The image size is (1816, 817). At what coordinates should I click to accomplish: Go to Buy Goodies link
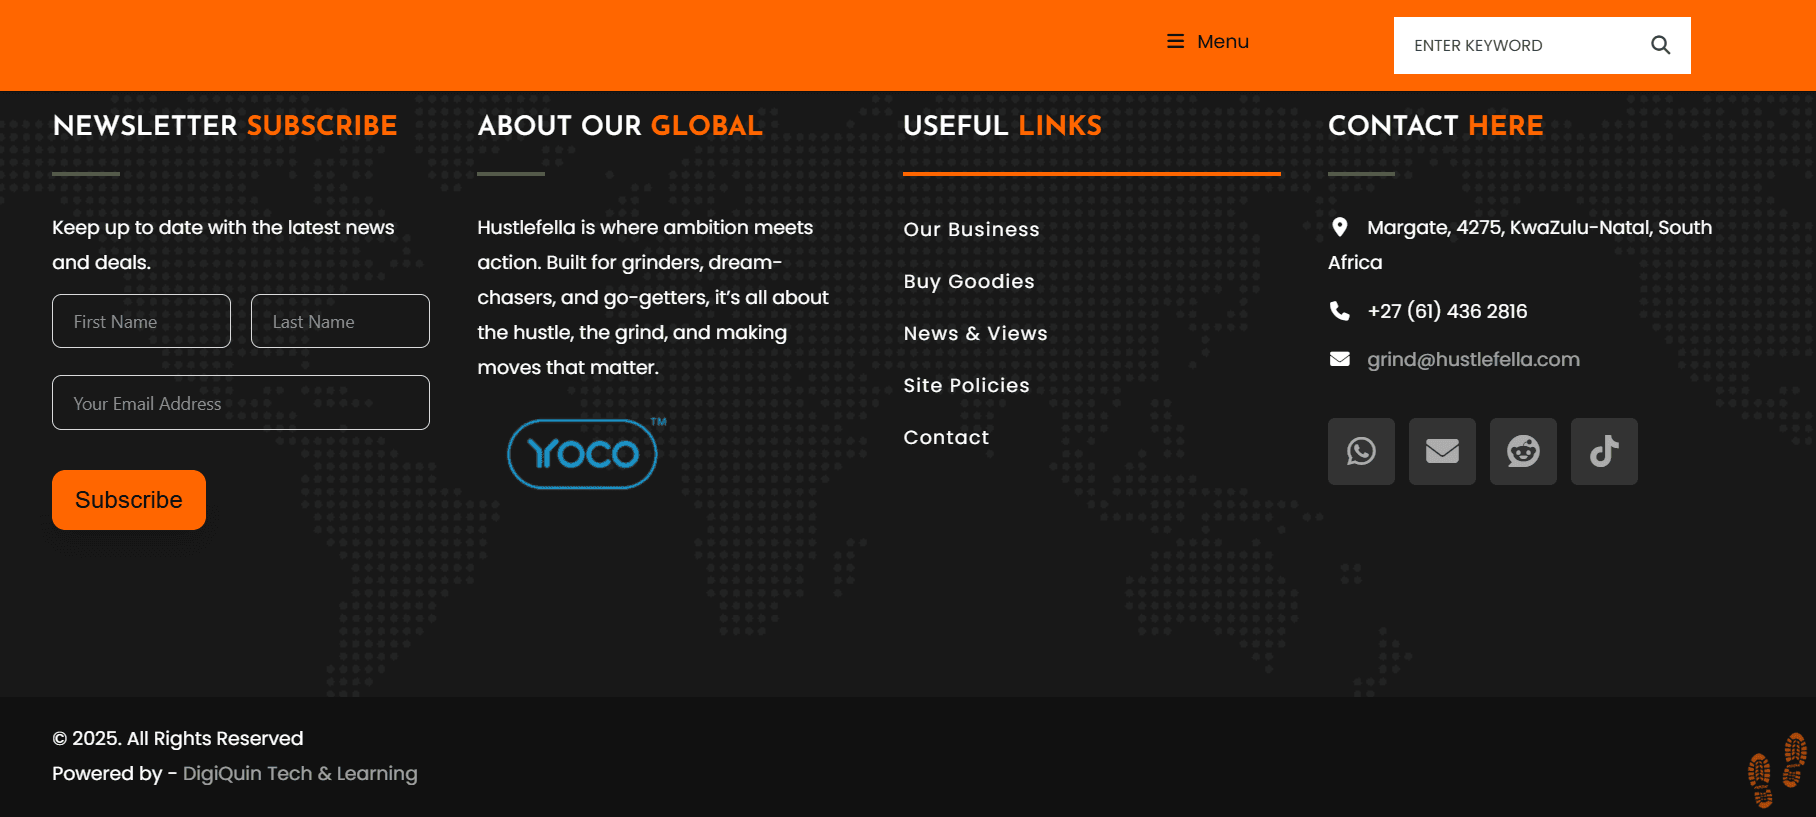pos(968,281)
